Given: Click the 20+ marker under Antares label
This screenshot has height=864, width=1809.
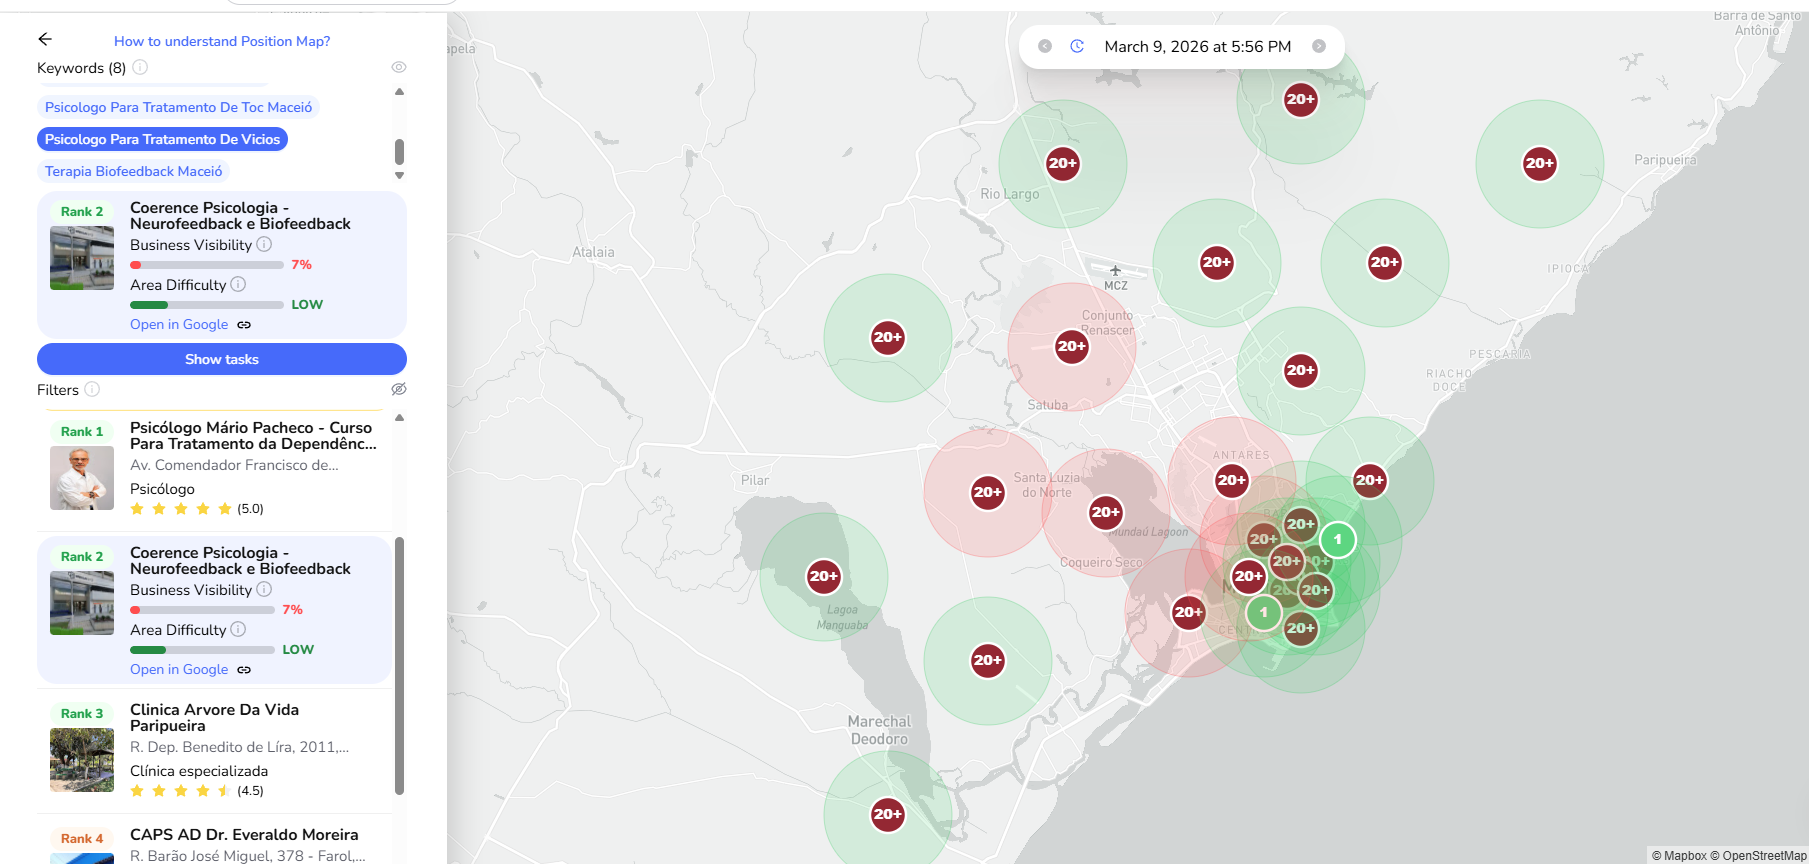Looking at the screenshot, I should (x=1232, y=481).
